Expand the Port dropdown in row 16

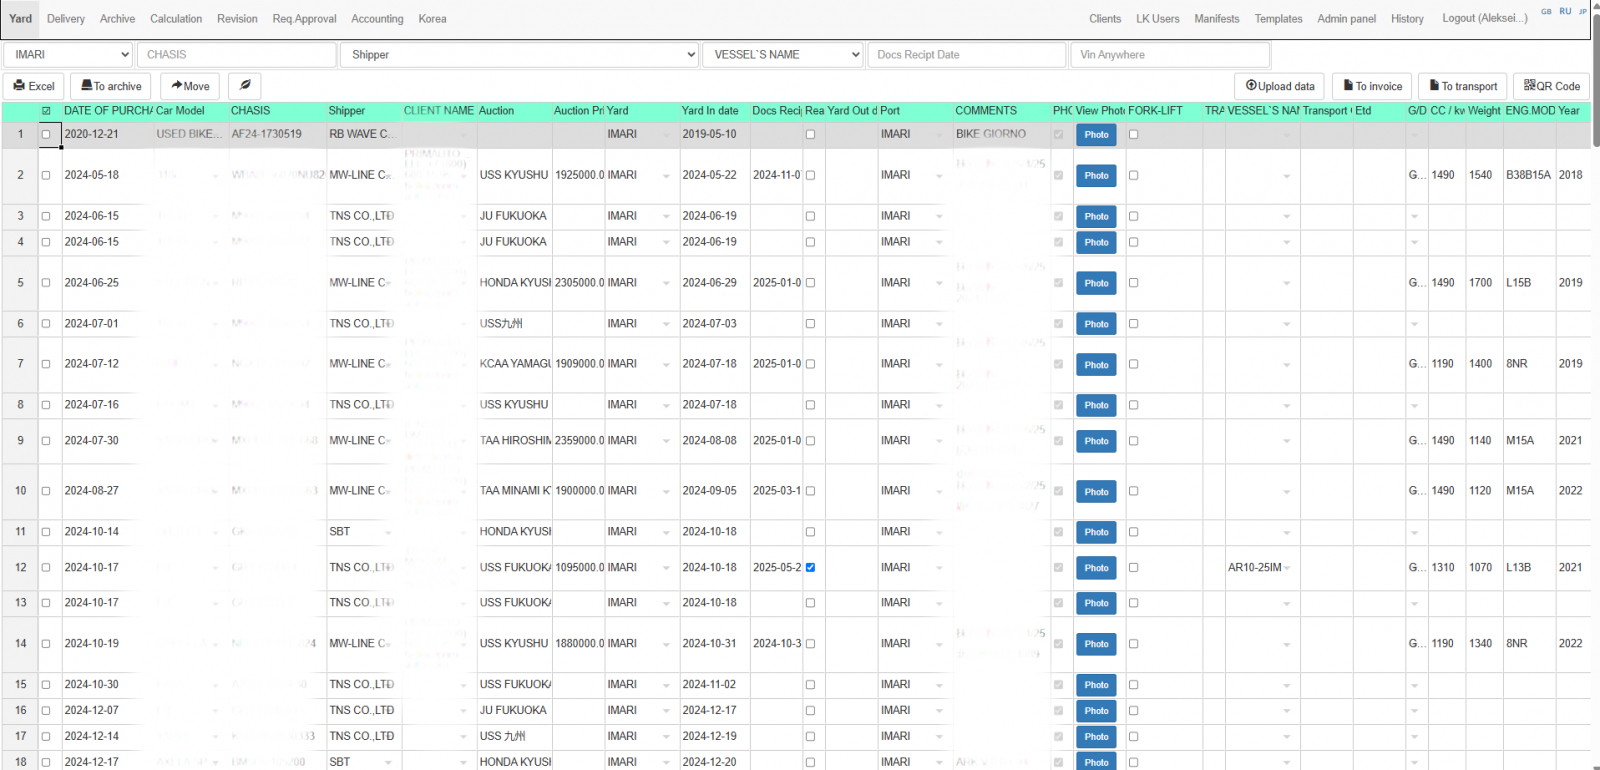[x=939, y=711]
